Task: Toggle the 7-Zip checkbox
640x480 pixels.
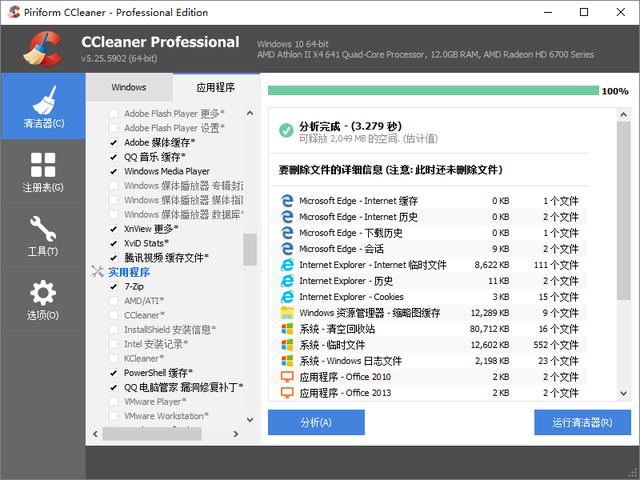Action: (x=113, y=287)
